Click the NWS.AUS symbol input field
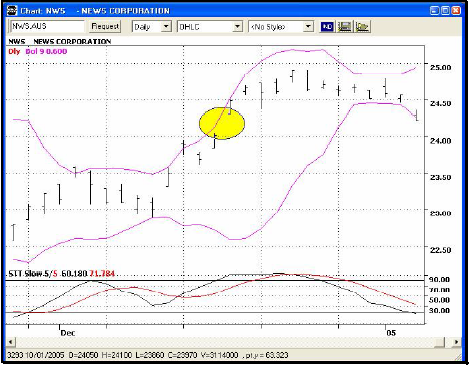The image size is (469, 366). (47, 26)
